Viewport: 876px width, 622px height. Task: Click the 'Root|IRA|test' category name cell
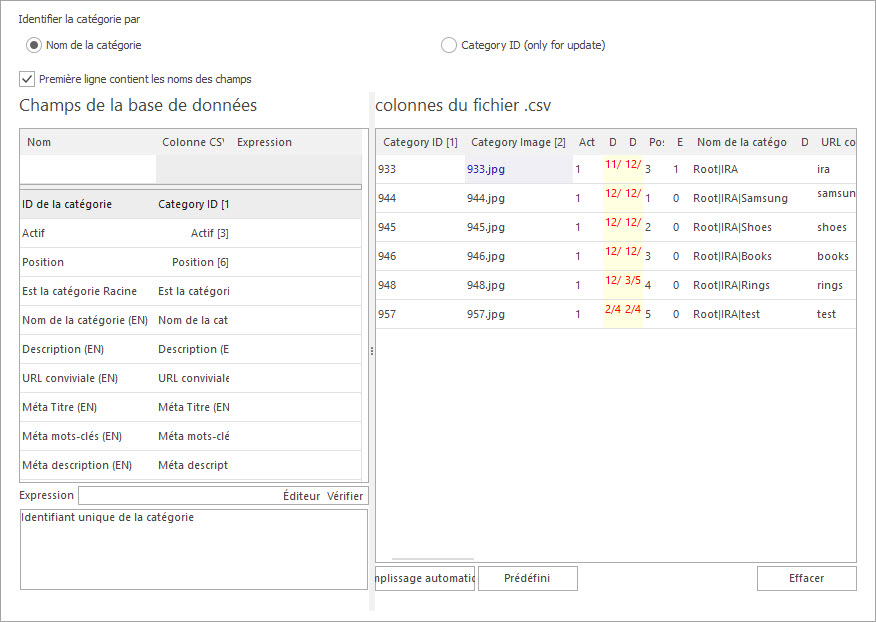pyautogui.click(x=742, y=315)
